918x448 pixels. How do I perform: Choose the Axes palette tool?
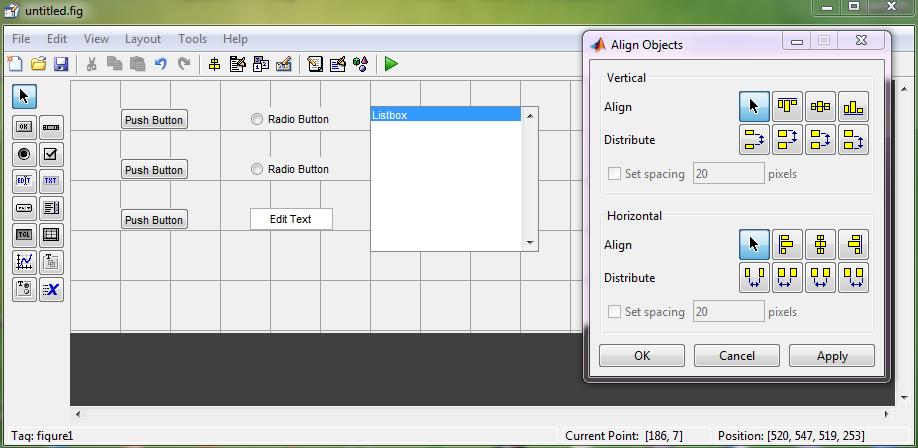24,262
